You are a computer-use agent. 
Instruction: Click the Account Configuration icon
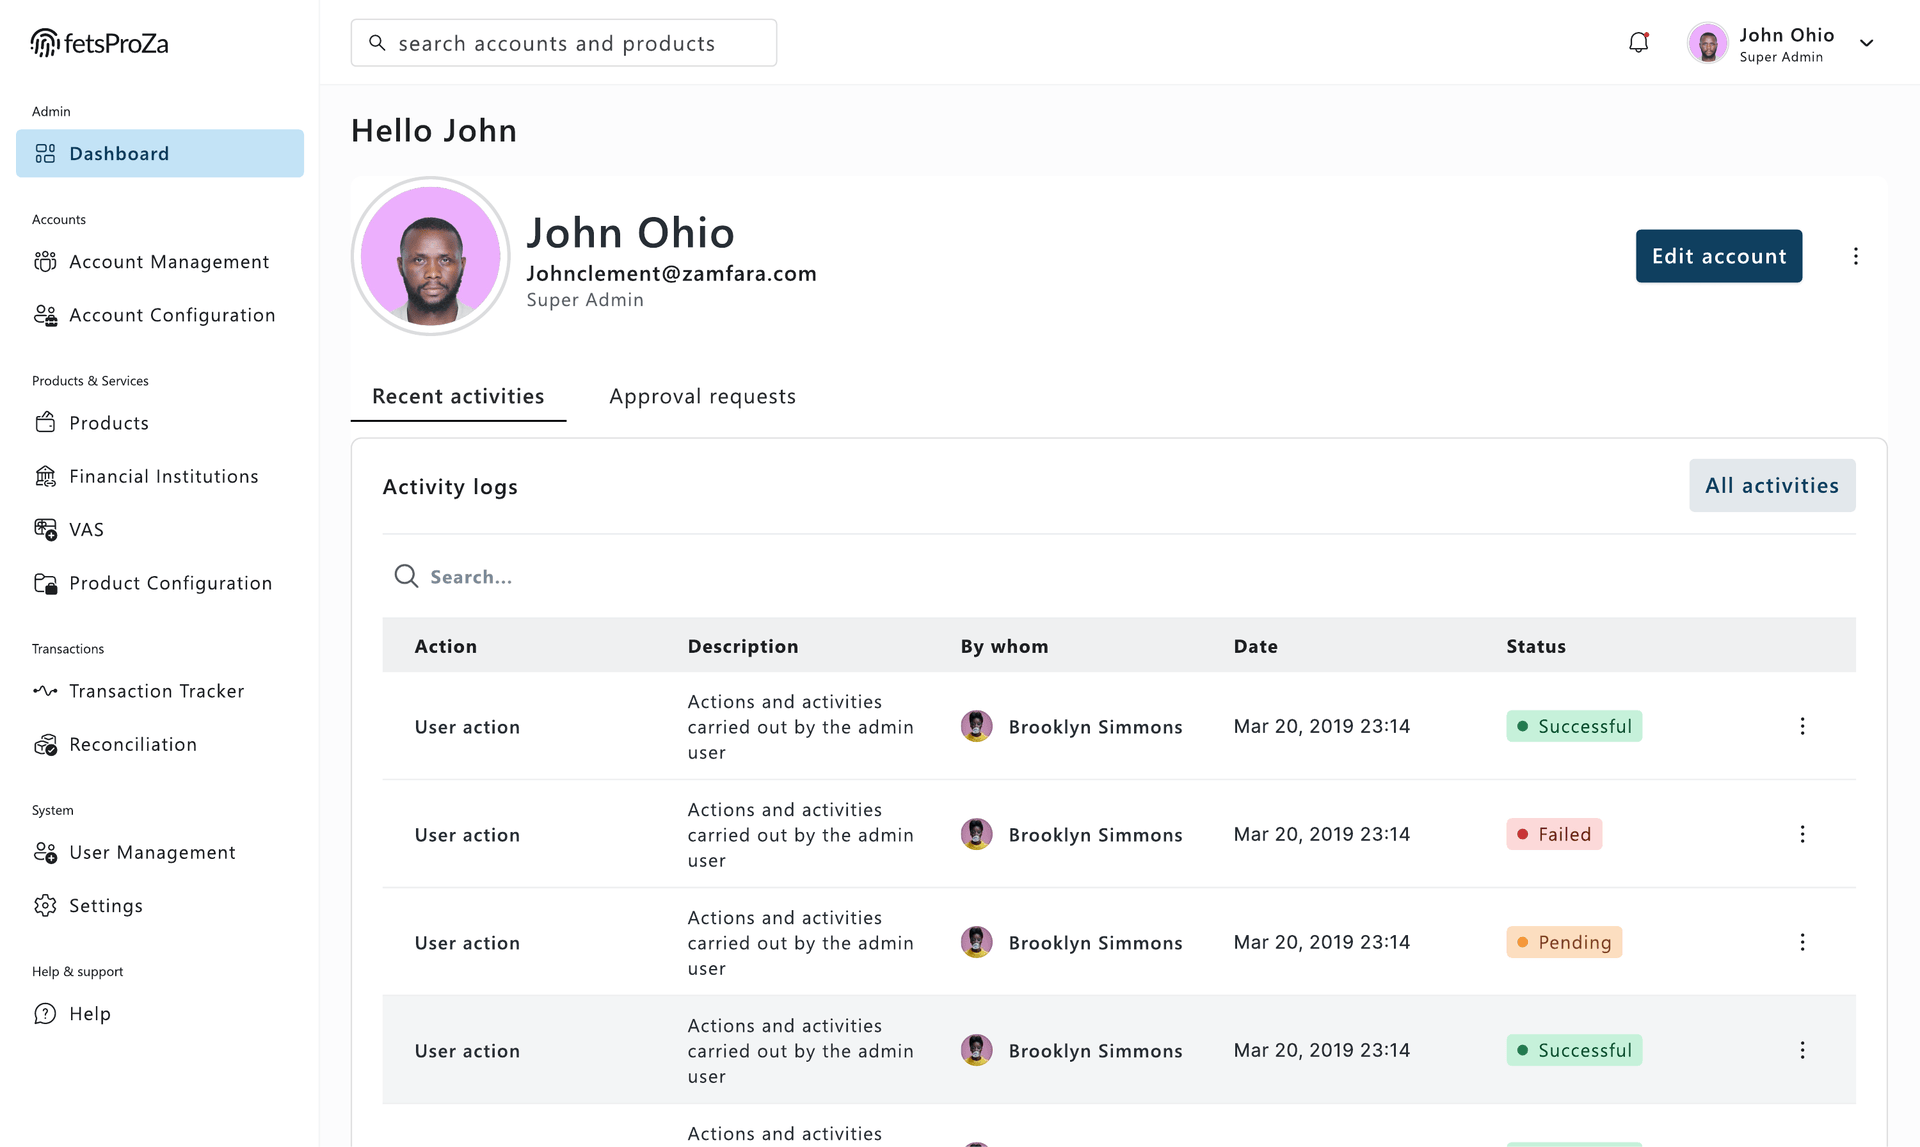point(45,315)
